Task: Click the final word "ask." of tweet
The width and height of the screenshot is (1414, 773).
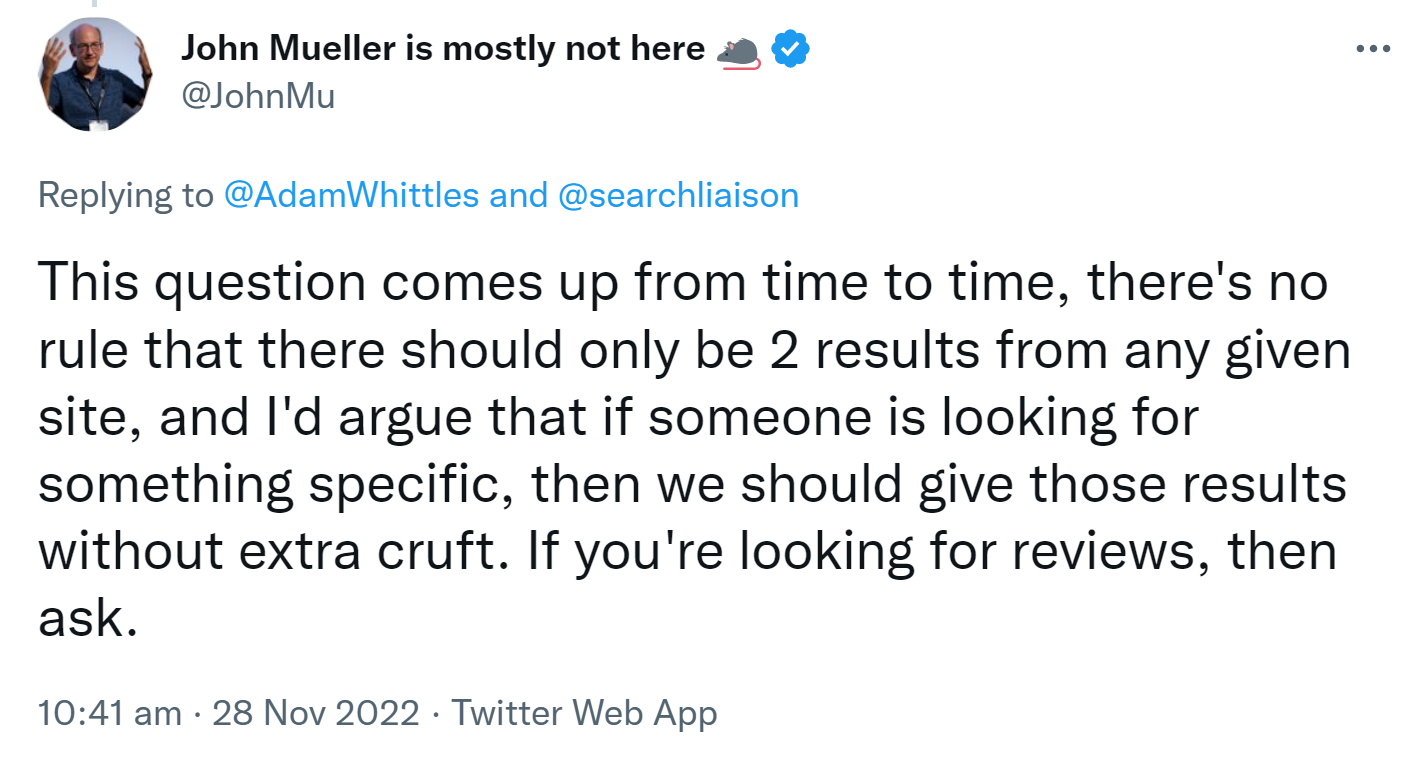Action: pyautogui.click(x=86, y=619)
